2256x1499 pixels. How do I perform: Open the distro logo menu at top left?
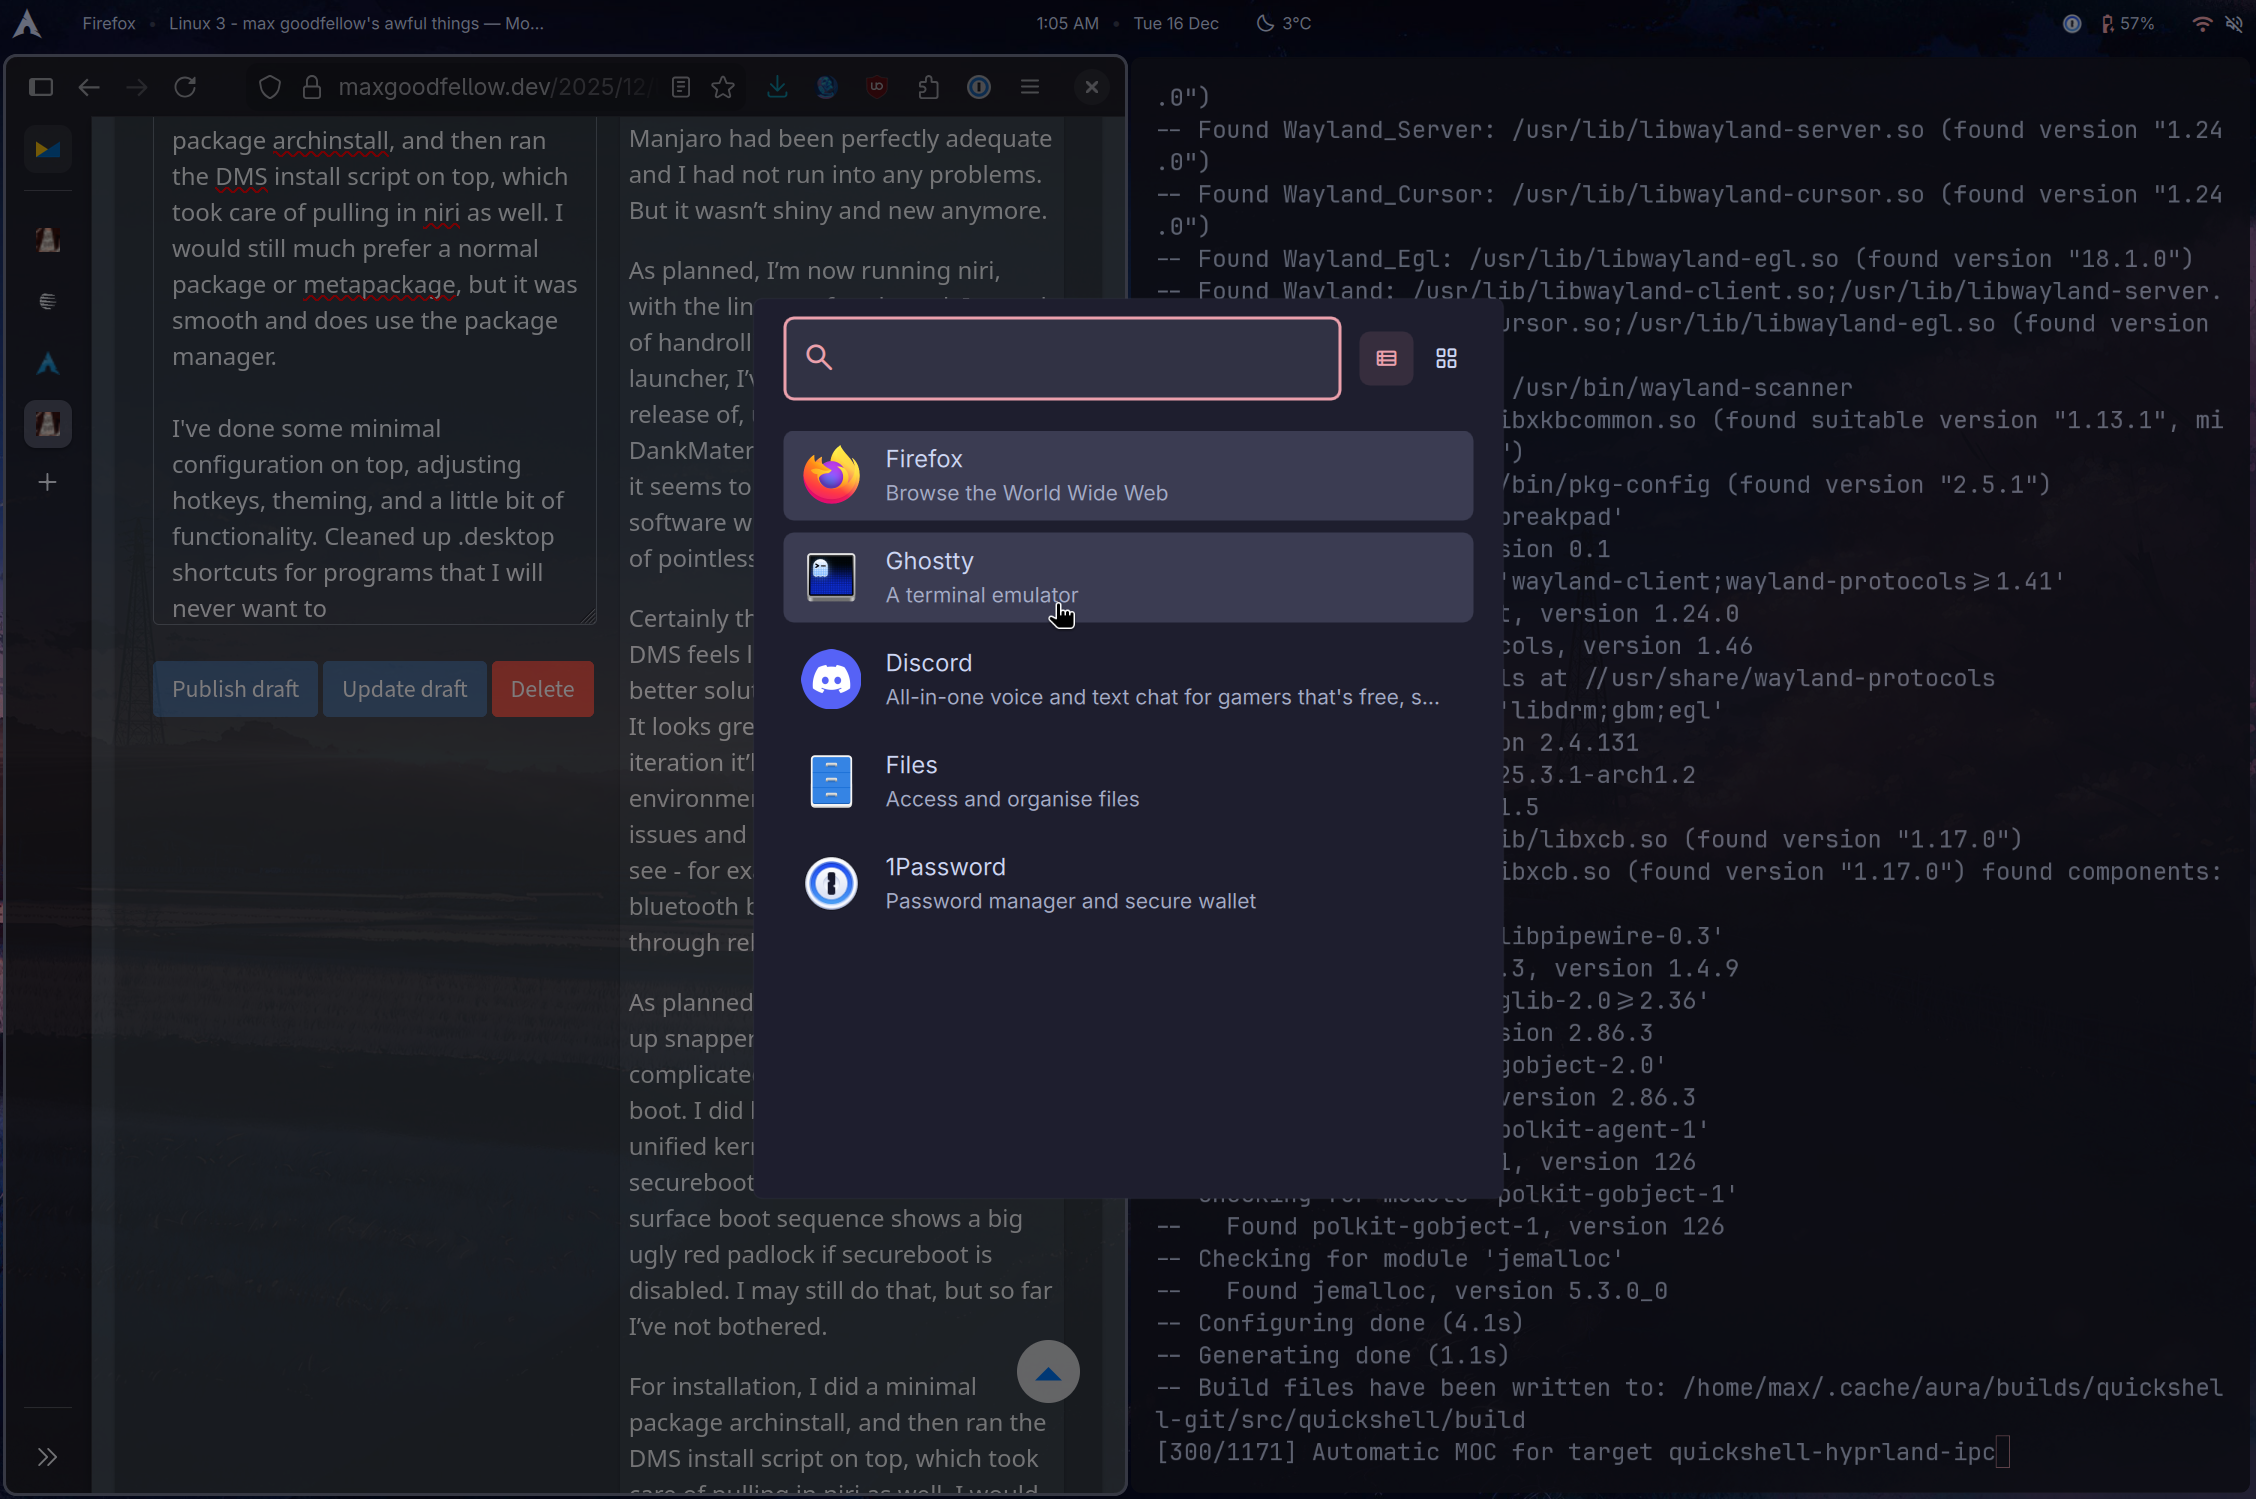[x=25, y=23]
